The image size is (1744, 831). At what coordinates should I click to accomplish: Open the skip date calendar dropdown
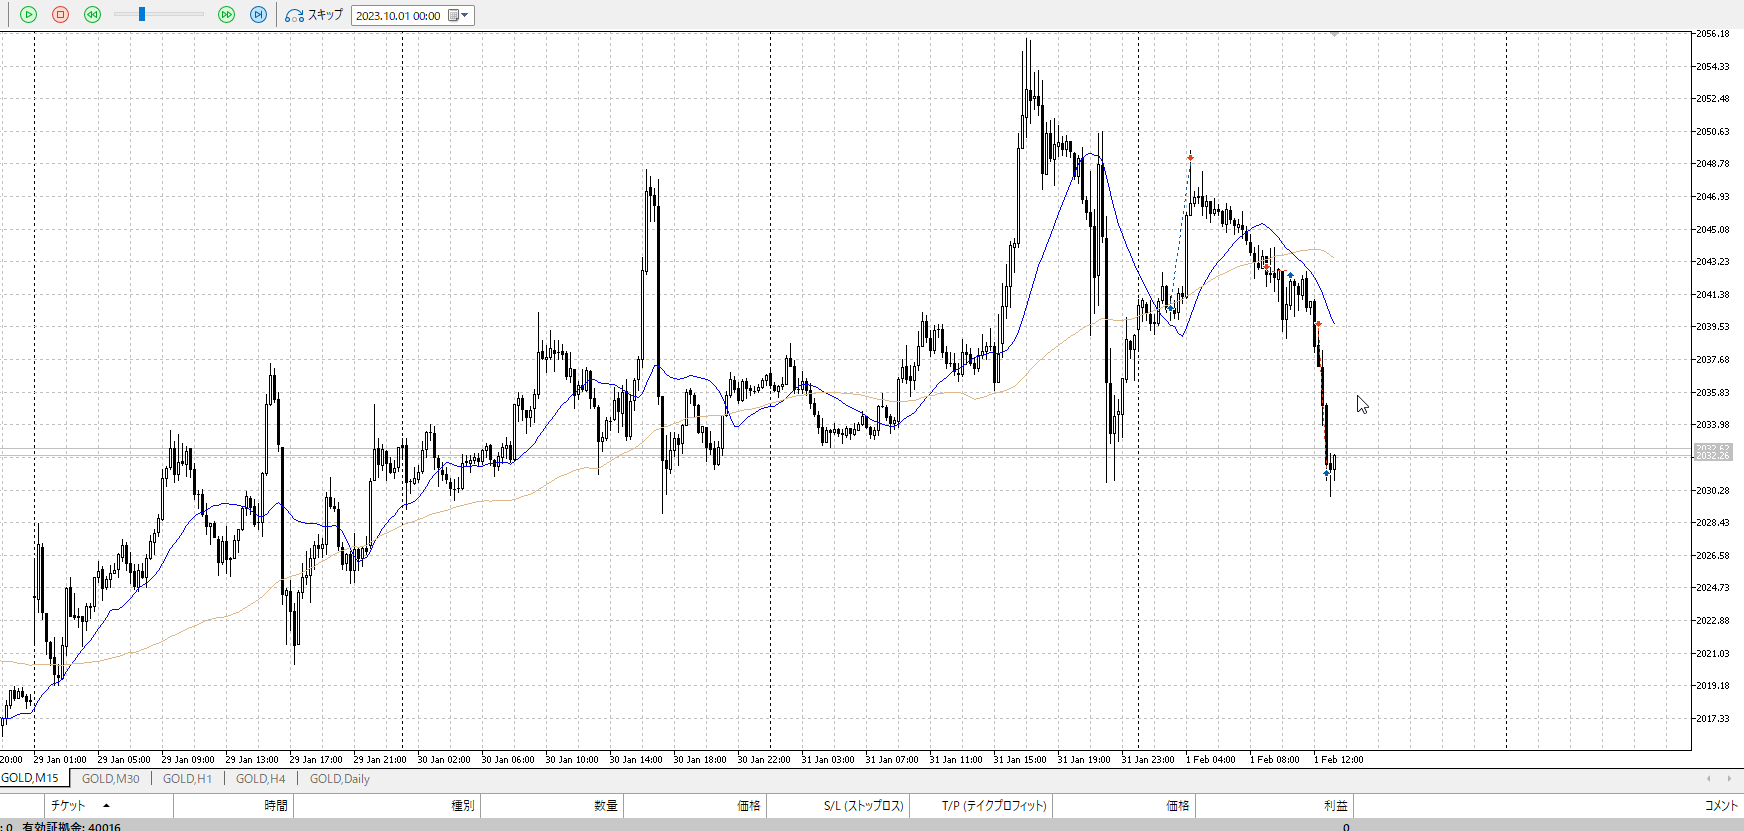click(x=459, y=15)
